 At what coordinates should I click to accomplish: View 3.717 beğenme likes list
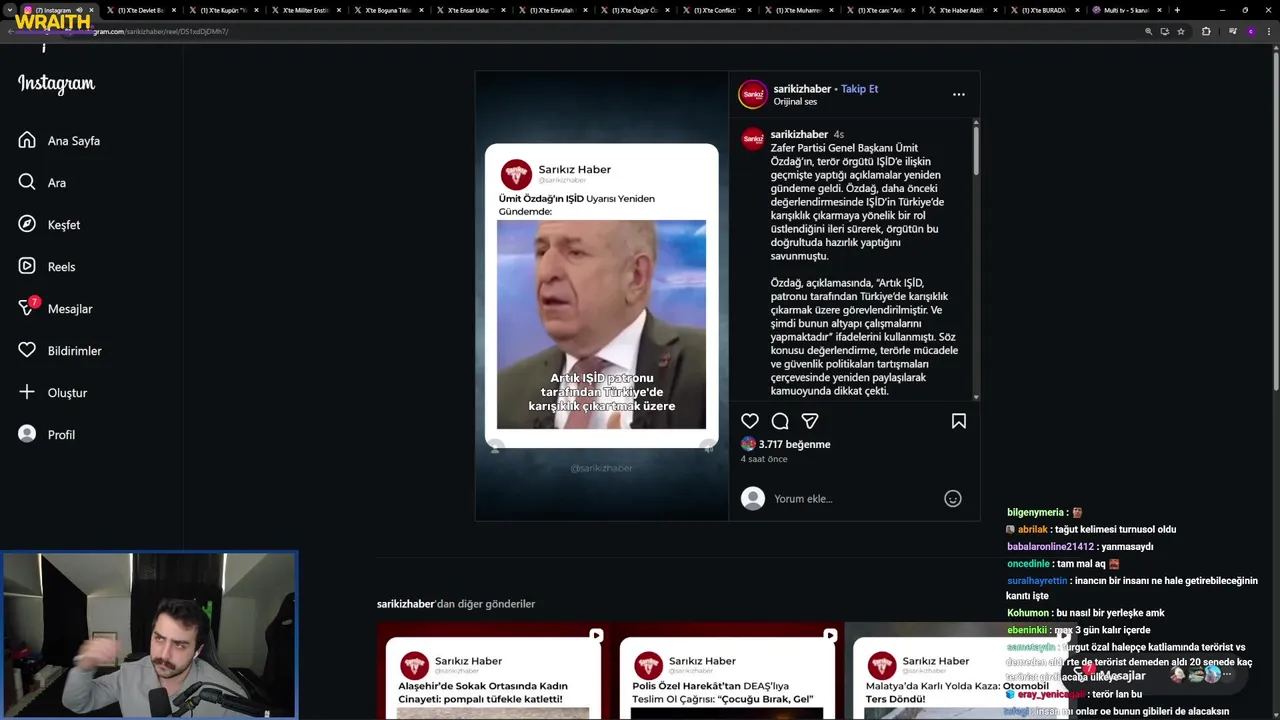794,444
